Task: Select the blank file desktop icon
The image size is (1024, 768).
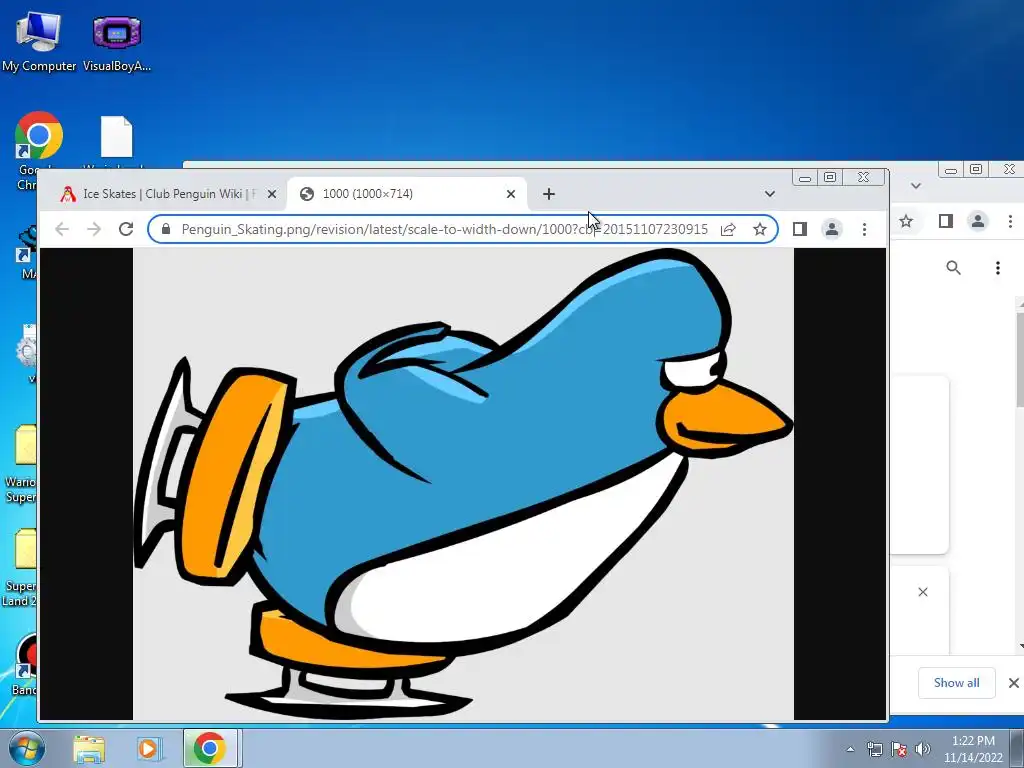Action: (117, 138)
